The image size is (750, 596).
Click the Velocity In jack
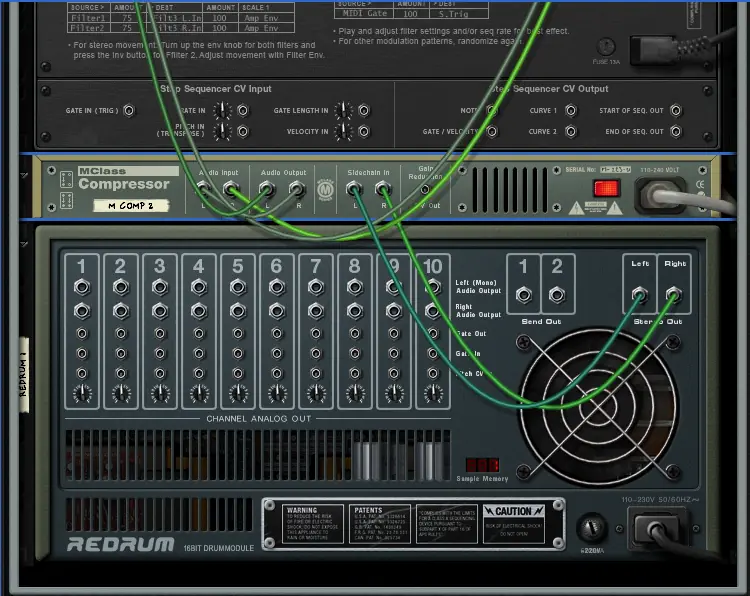364,131
